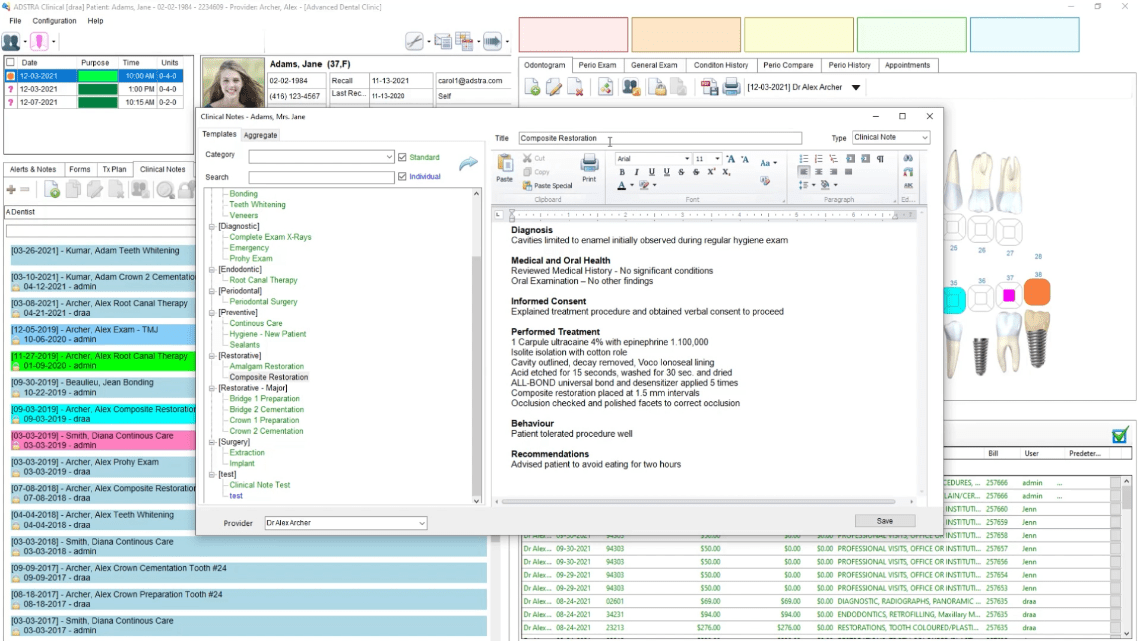The image size is (1140, 641).
Task: Select Amalgam Restoration template
Action: pyautogui.click(x=267, y=366)
